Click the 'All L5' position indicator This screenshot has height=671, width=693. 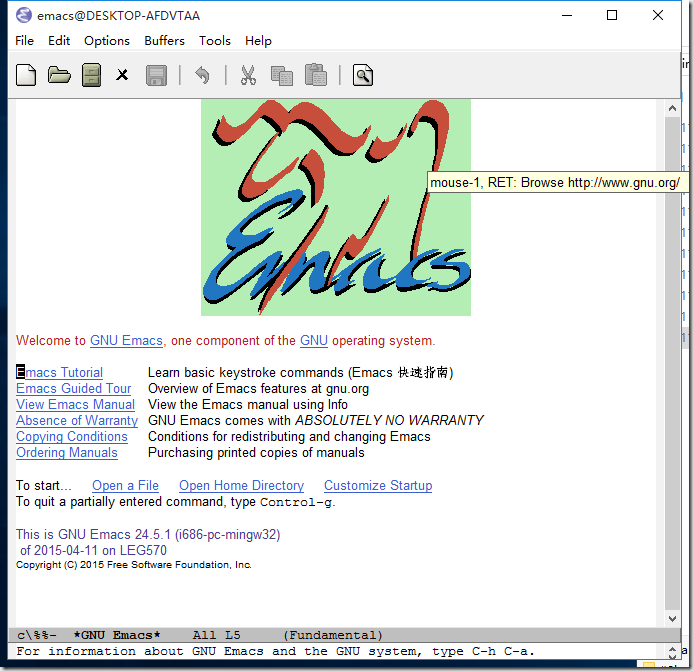click(217, 635)
